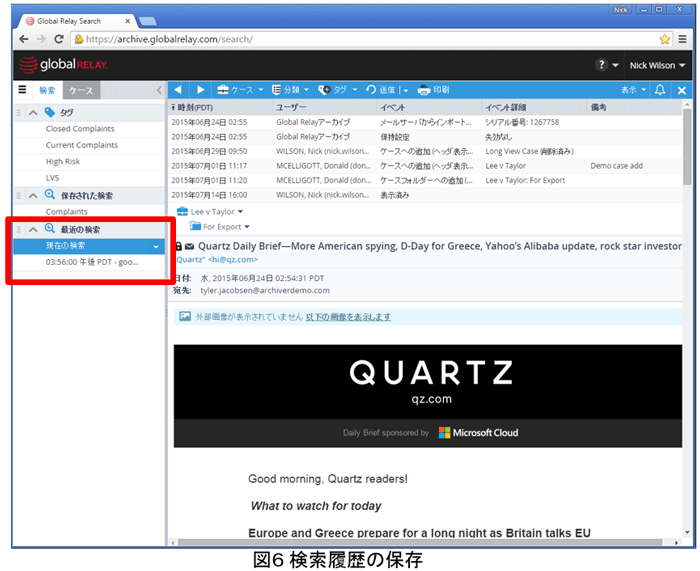Open the Complaints saved search
This screenshot has width=700, height=571.
point(67,212)
